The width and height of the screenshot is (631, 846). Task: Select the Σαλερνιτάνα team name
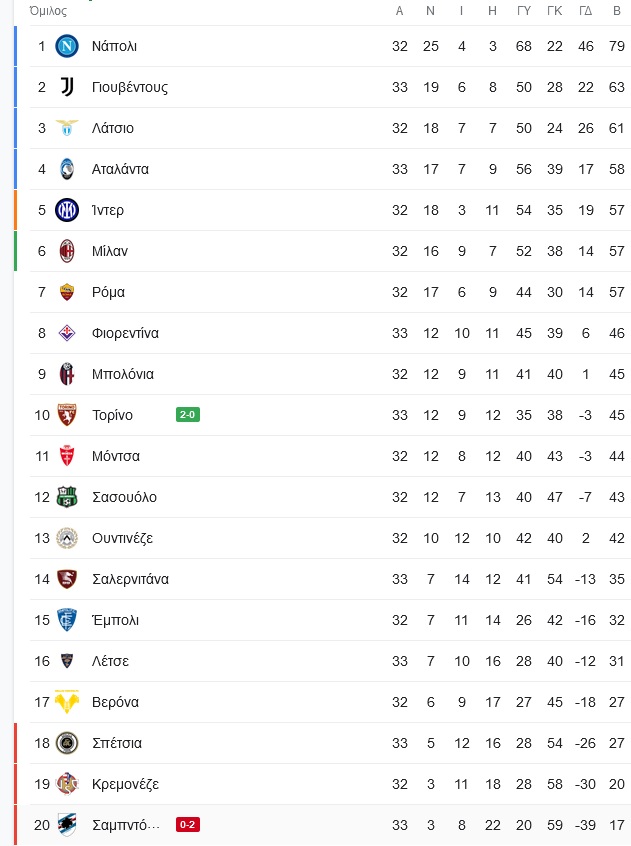click(131, 579)
